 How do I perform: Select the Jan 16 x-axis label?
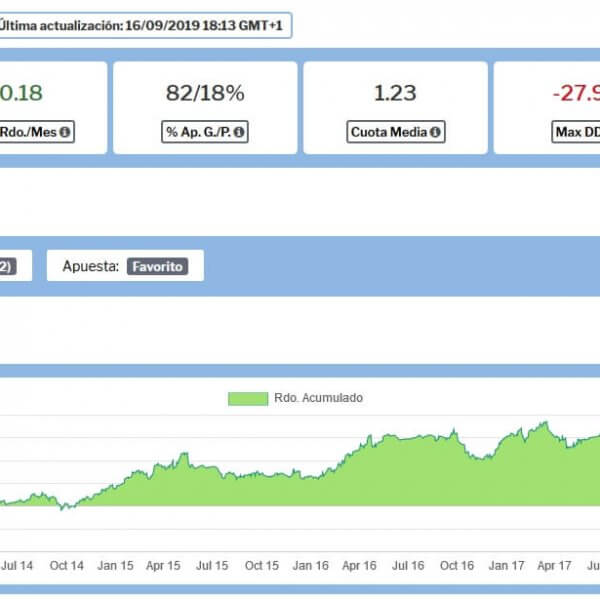click(310, 566)
